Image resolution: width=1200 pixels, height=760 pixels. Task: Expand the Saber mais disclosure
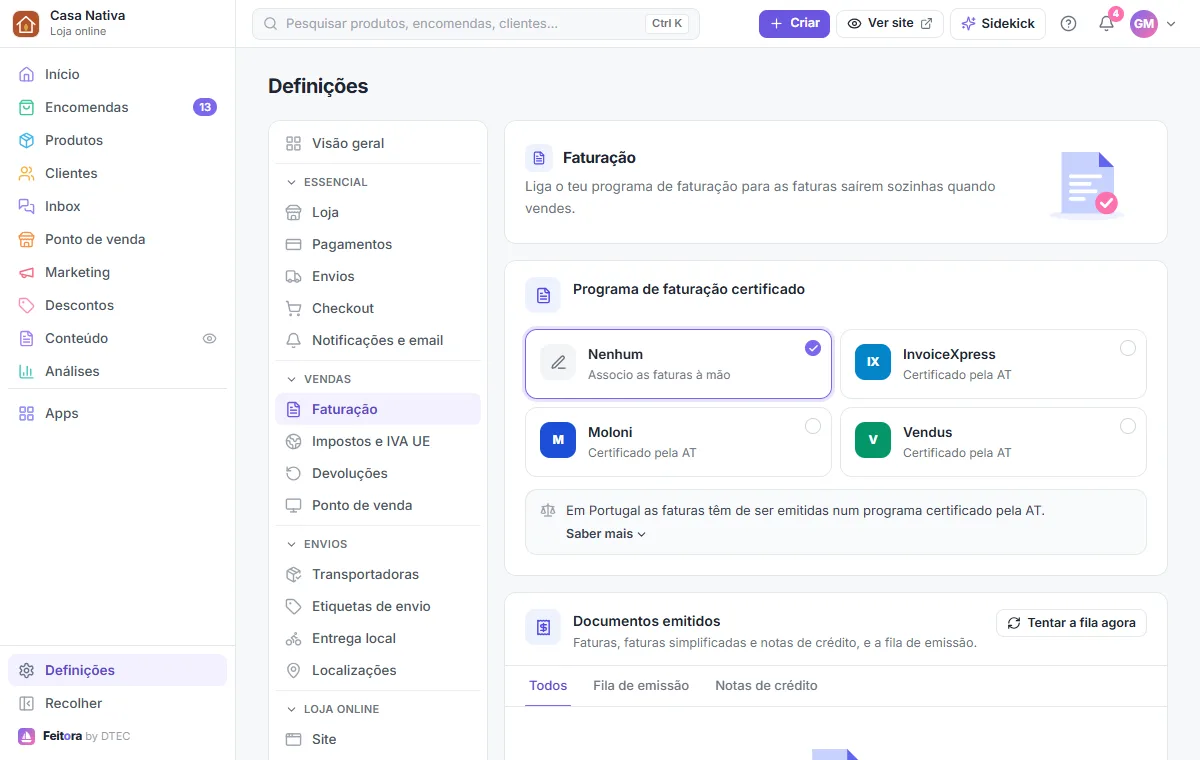[x=606, y=534]
